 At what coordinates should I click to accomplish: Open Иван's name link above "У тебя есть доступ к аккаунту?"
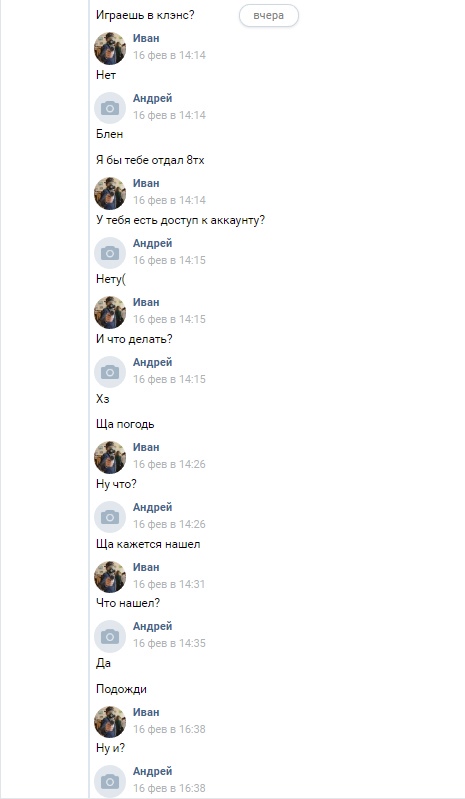tap(146, 183)
